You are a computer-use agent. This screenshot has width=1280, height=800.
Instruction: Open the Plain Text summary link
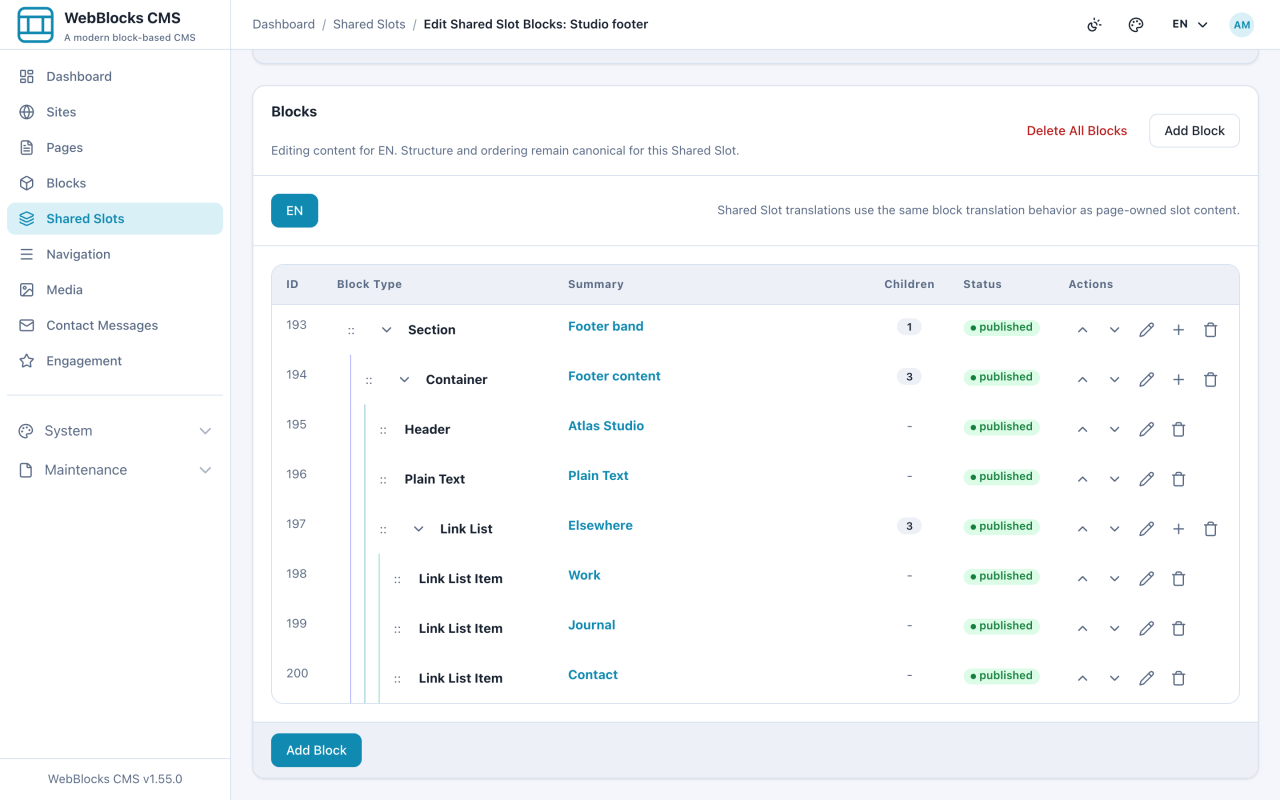click(x=598, y=476)
